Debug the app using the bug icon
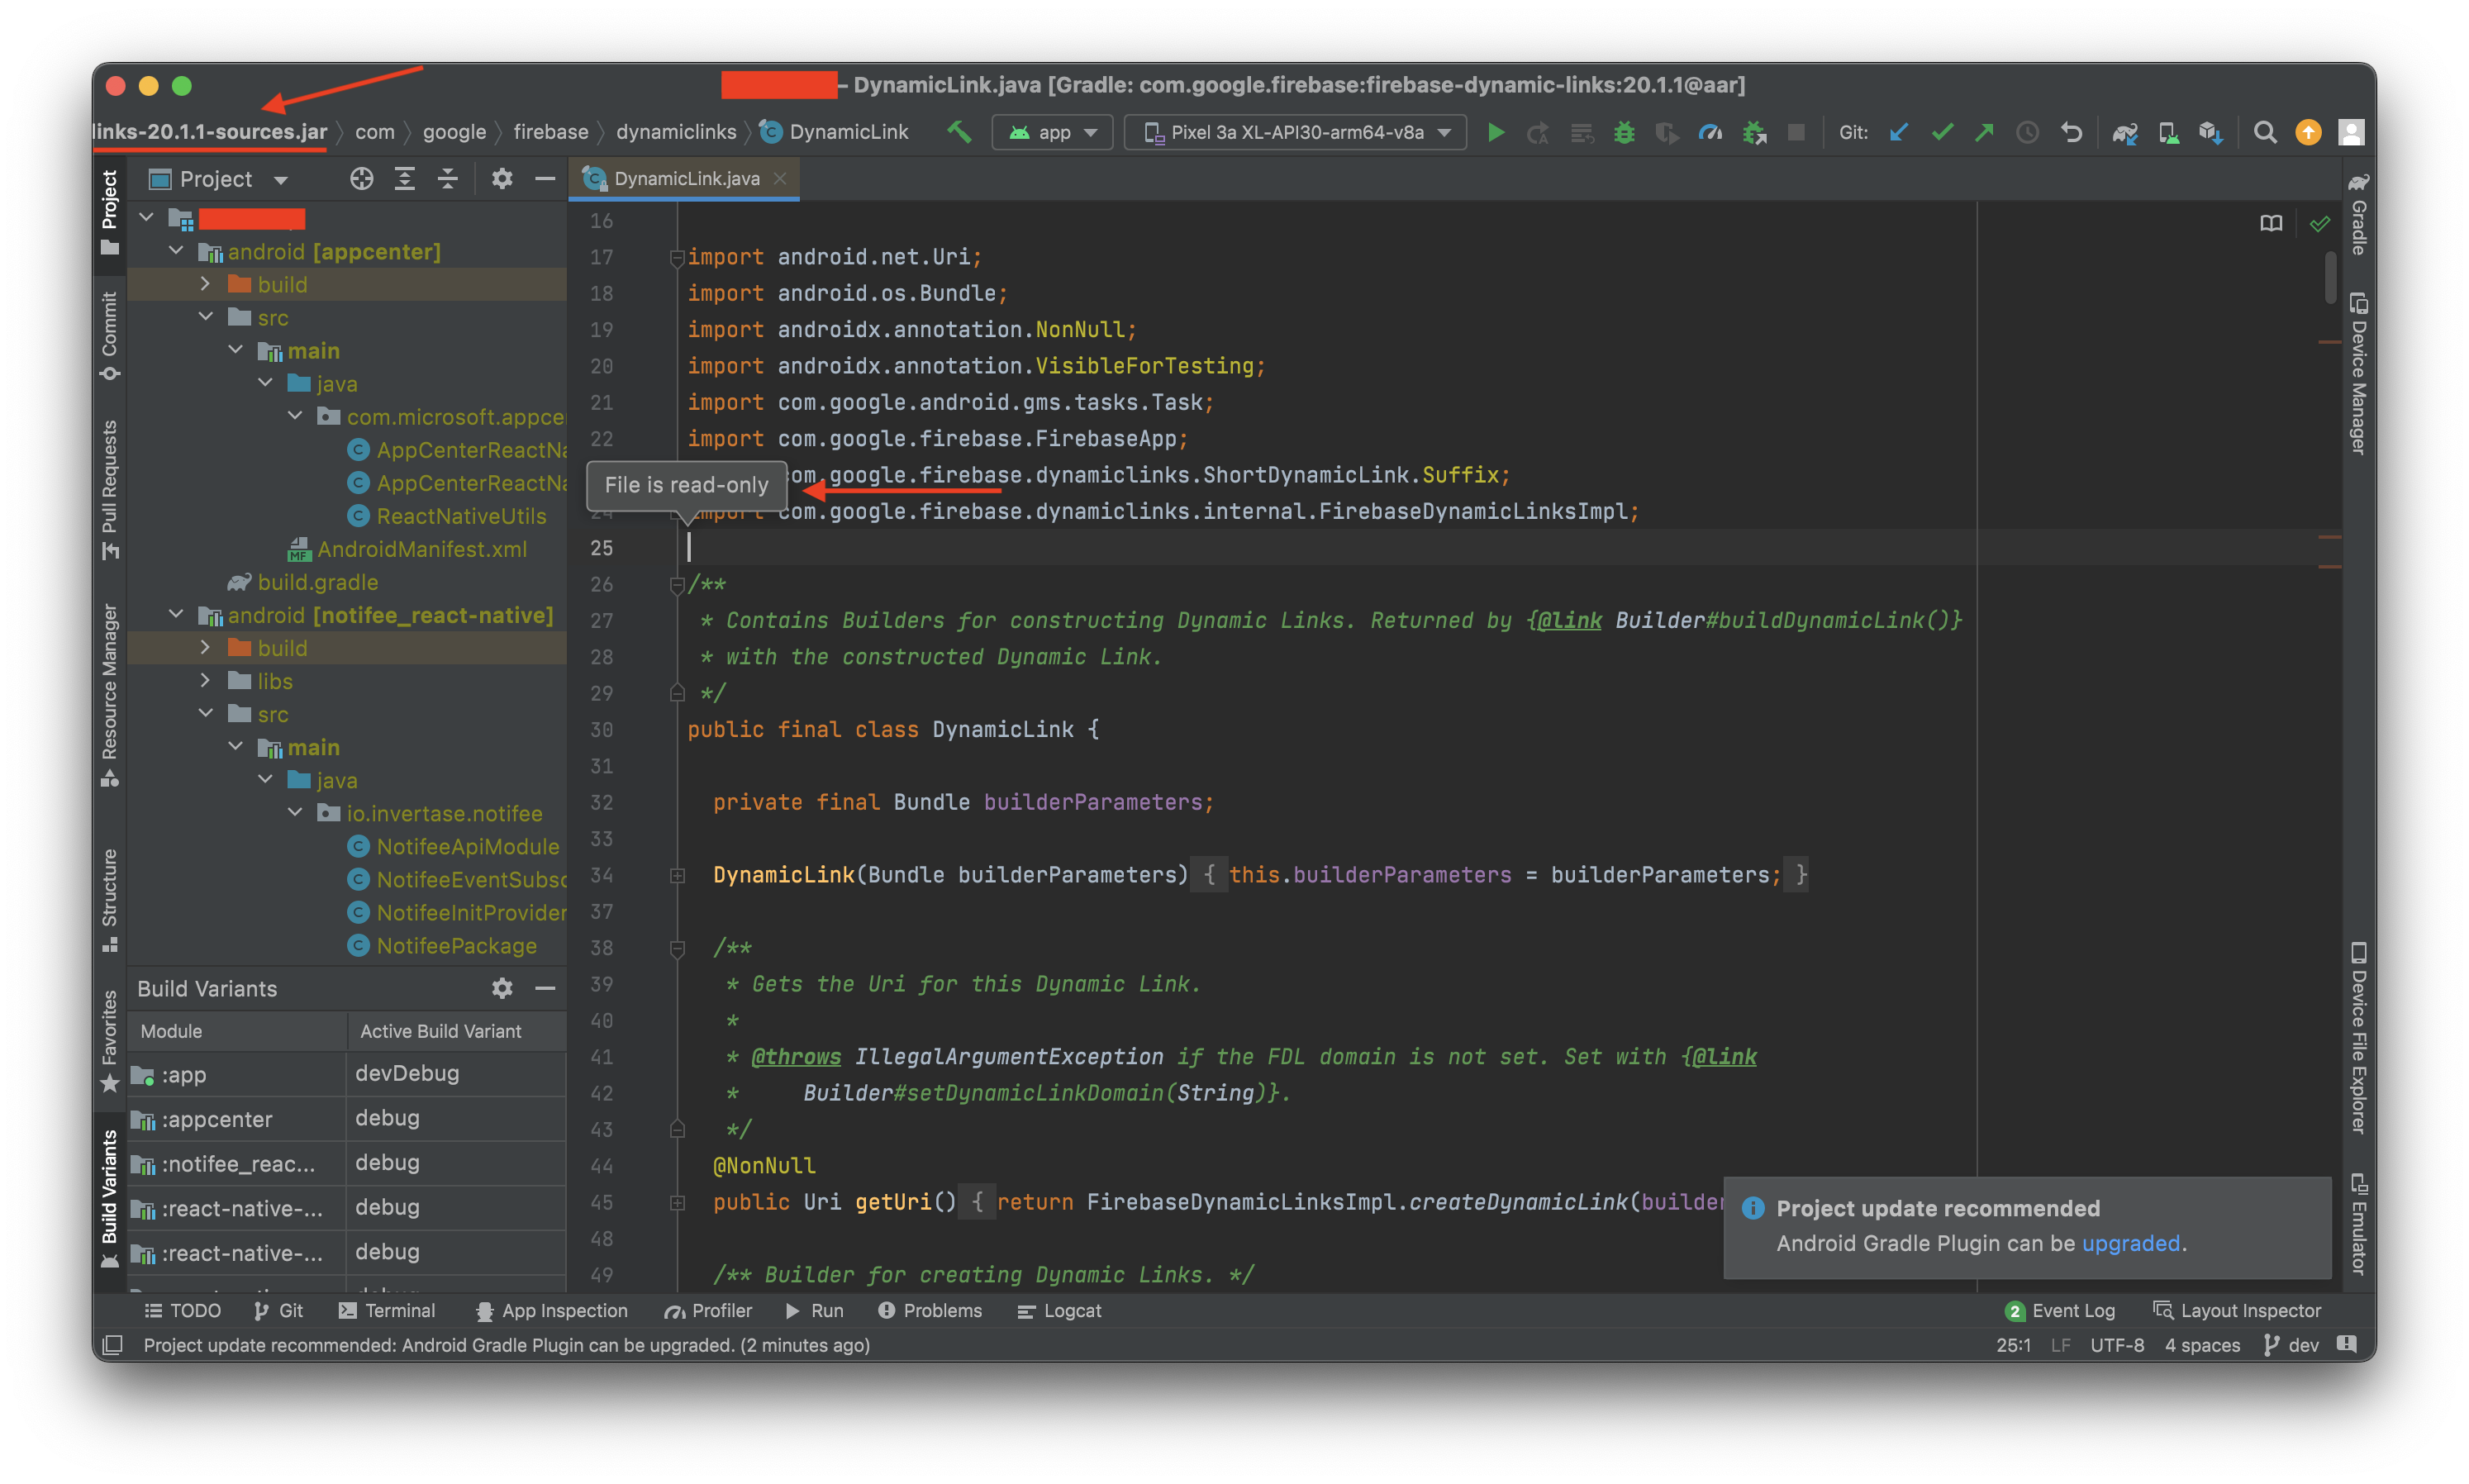This screenshot has width=2469, height=1484. click(x=1623, y=131)
